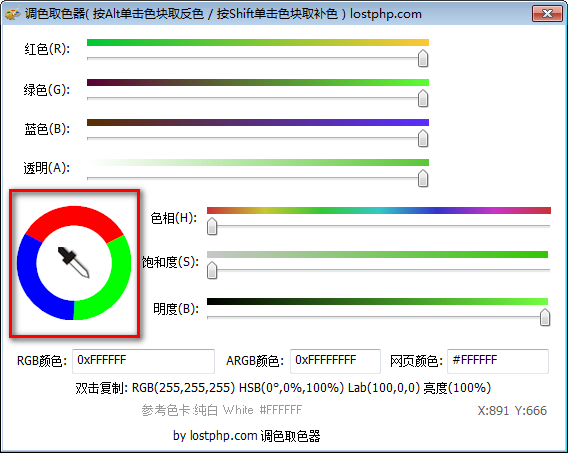Click the blue channel gradient bar
This screenshot has height=453, width=568.
258,122
